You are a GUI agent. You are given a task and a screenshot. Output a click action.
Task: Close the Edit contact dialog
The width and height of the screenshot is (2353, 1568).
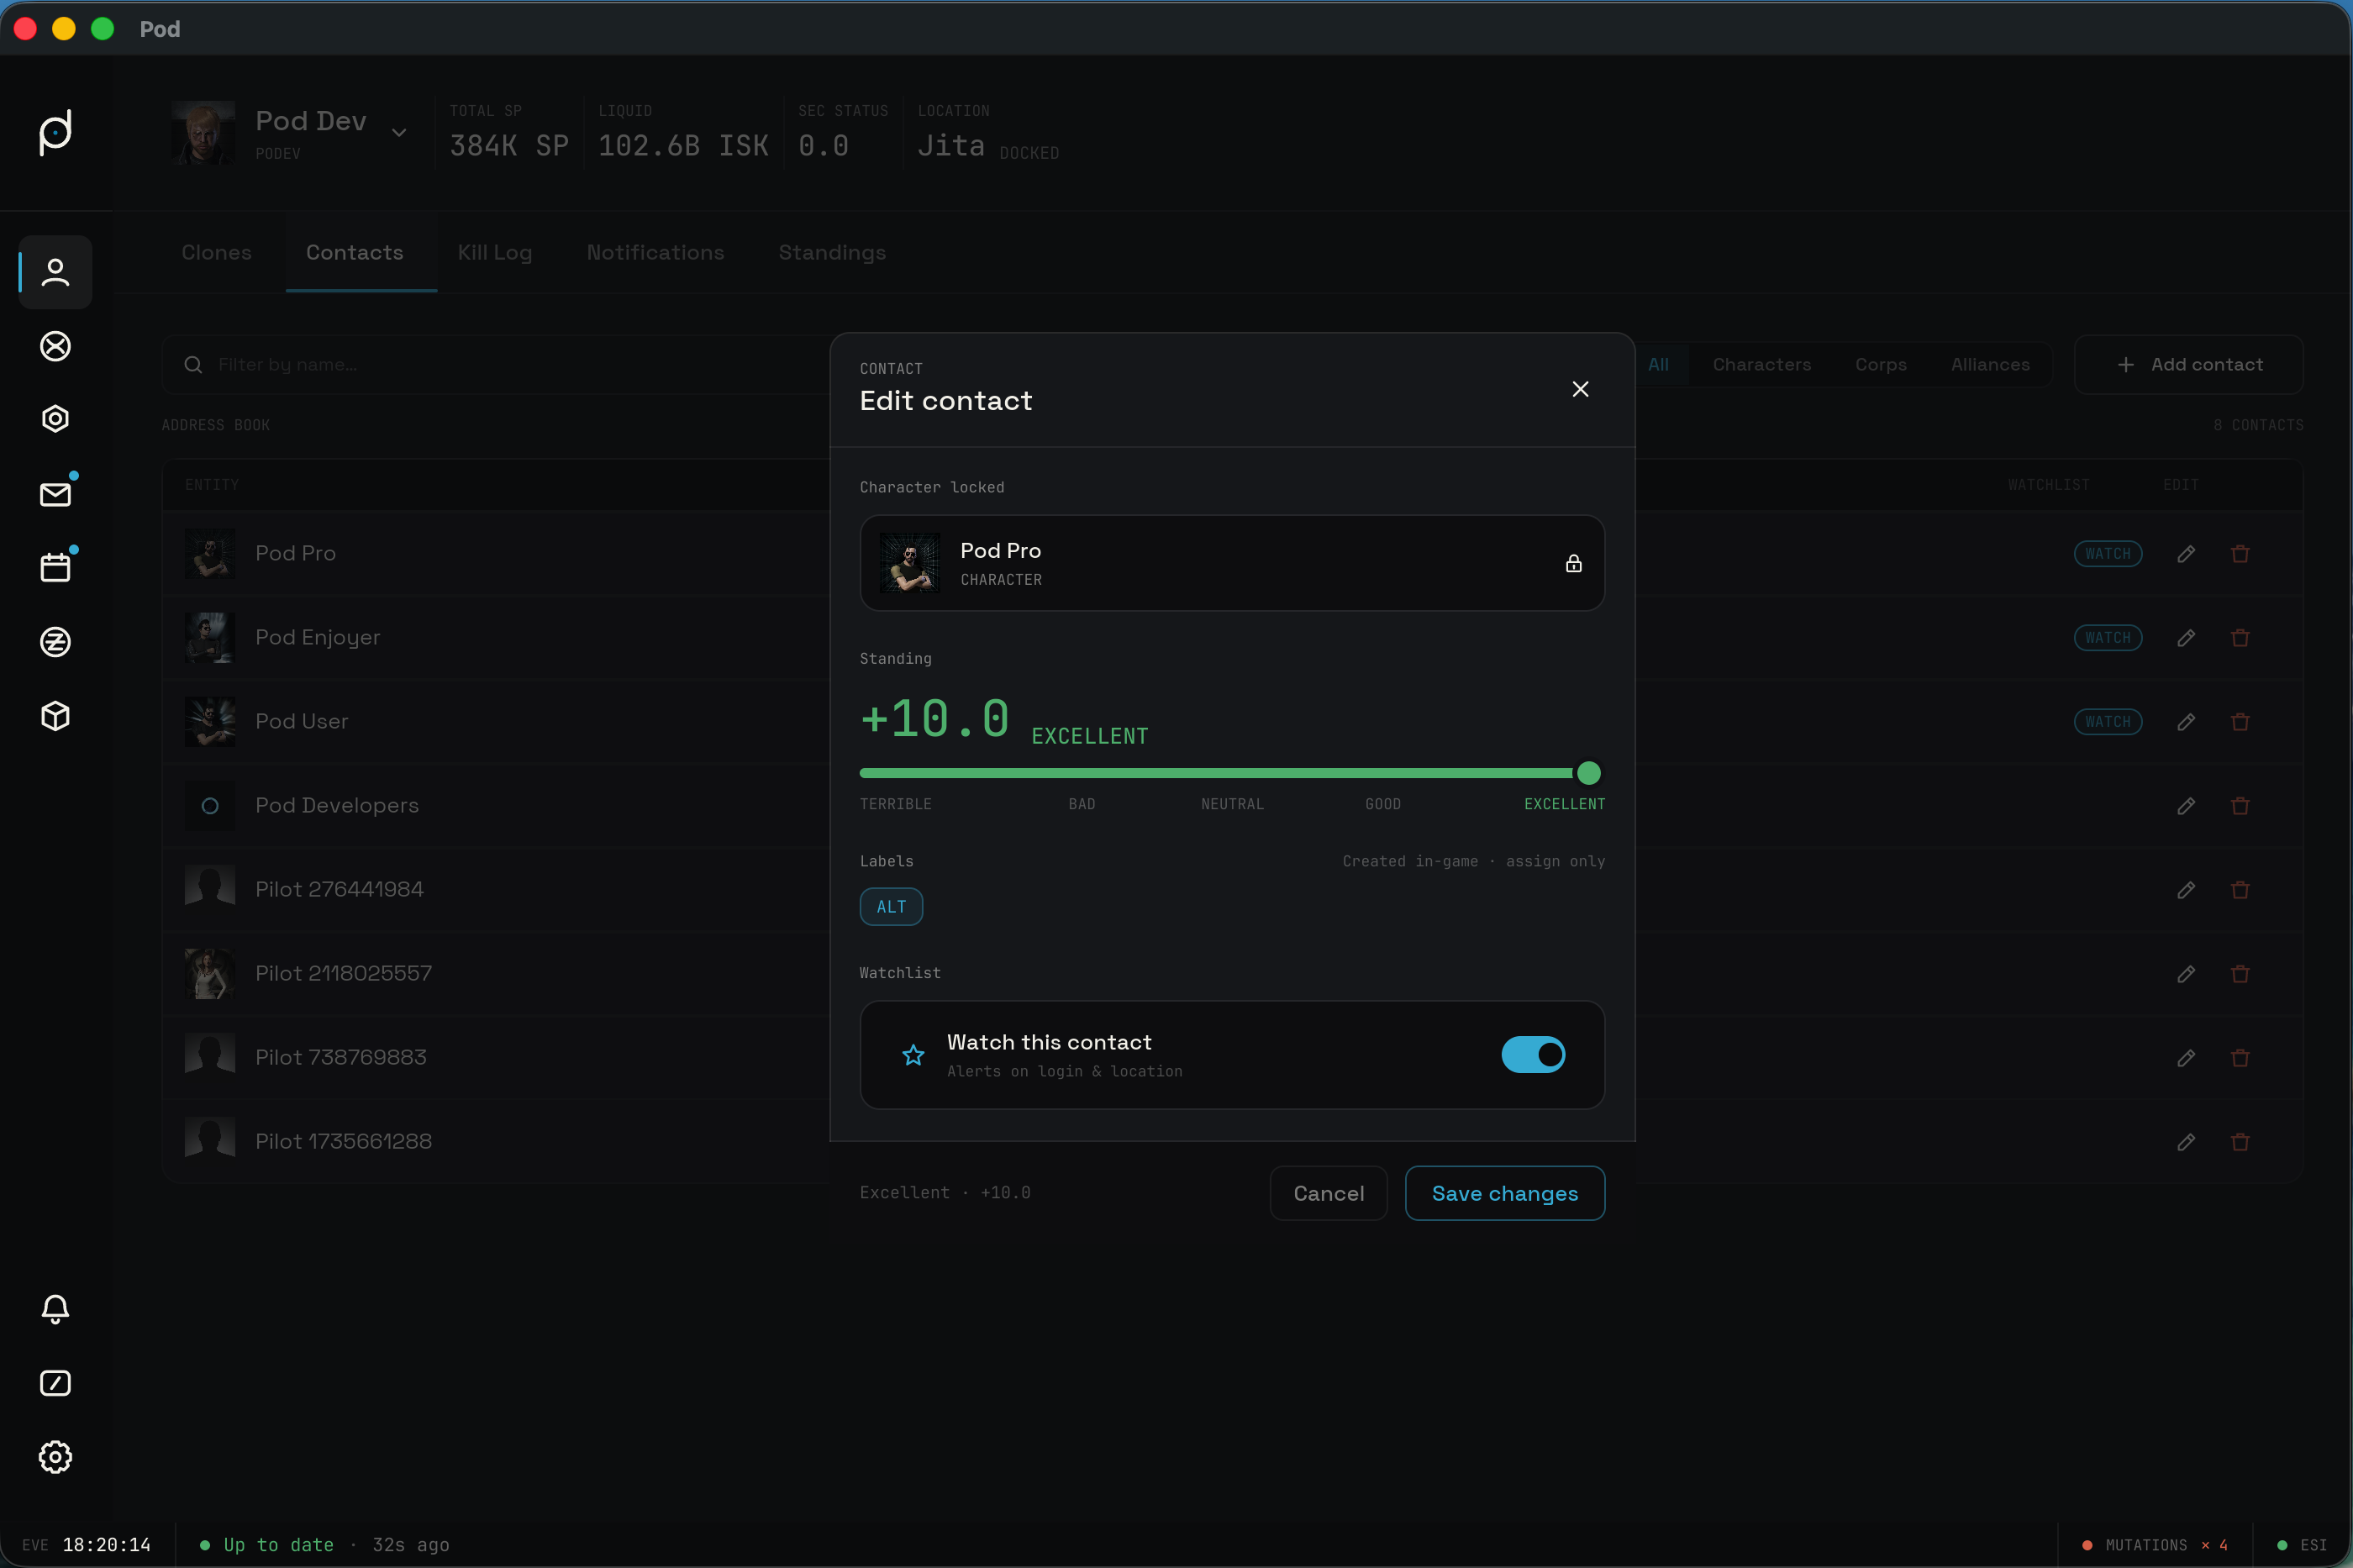(1580, 389)
